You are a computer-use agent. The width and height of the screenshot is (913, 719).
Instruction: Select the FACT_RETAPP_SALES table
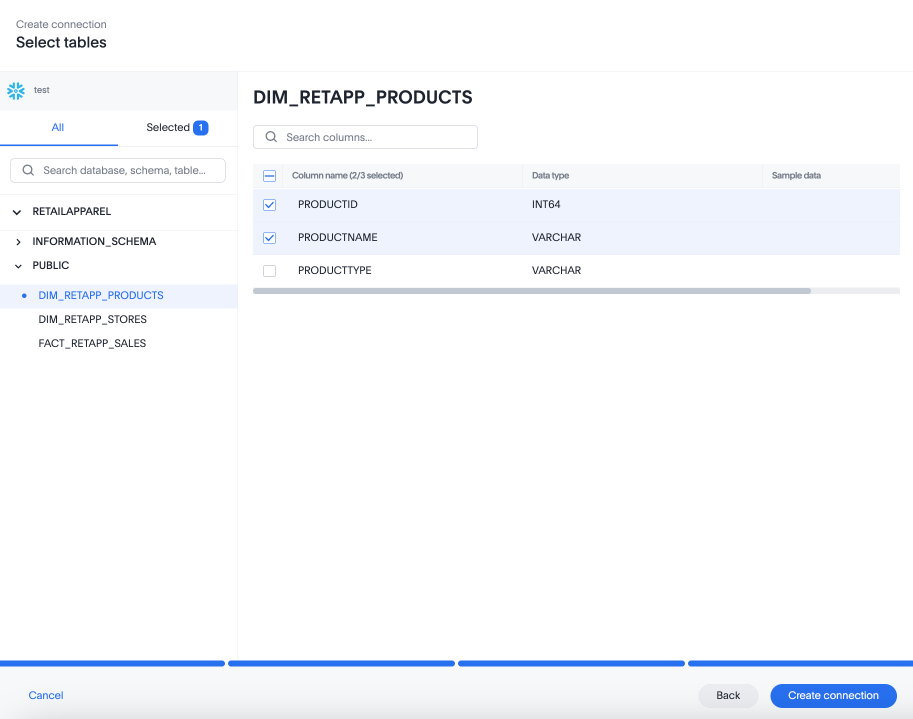click(x=92, y=344)
